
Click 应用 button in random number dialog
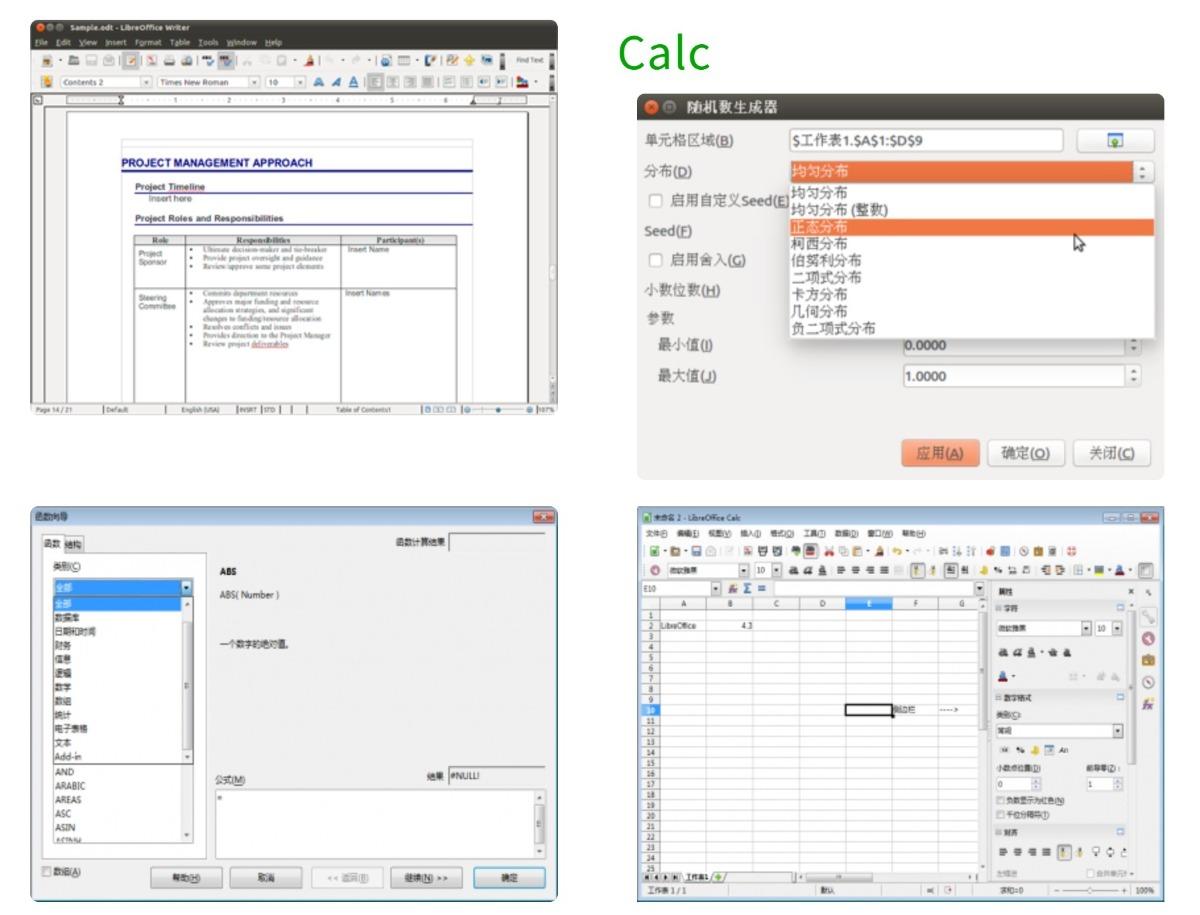[x=940, y=453]
